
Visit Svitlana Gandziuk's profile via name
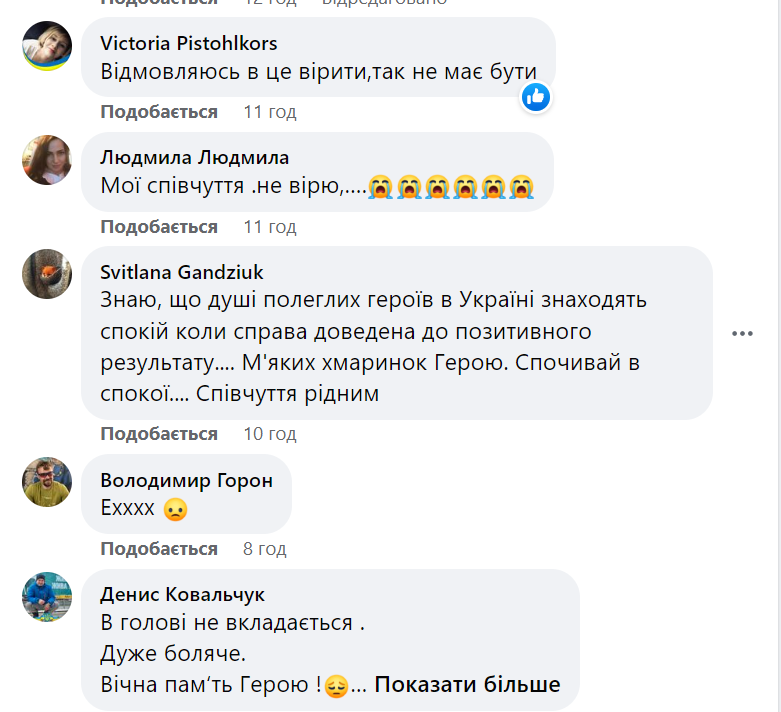(x=182, y=272)
